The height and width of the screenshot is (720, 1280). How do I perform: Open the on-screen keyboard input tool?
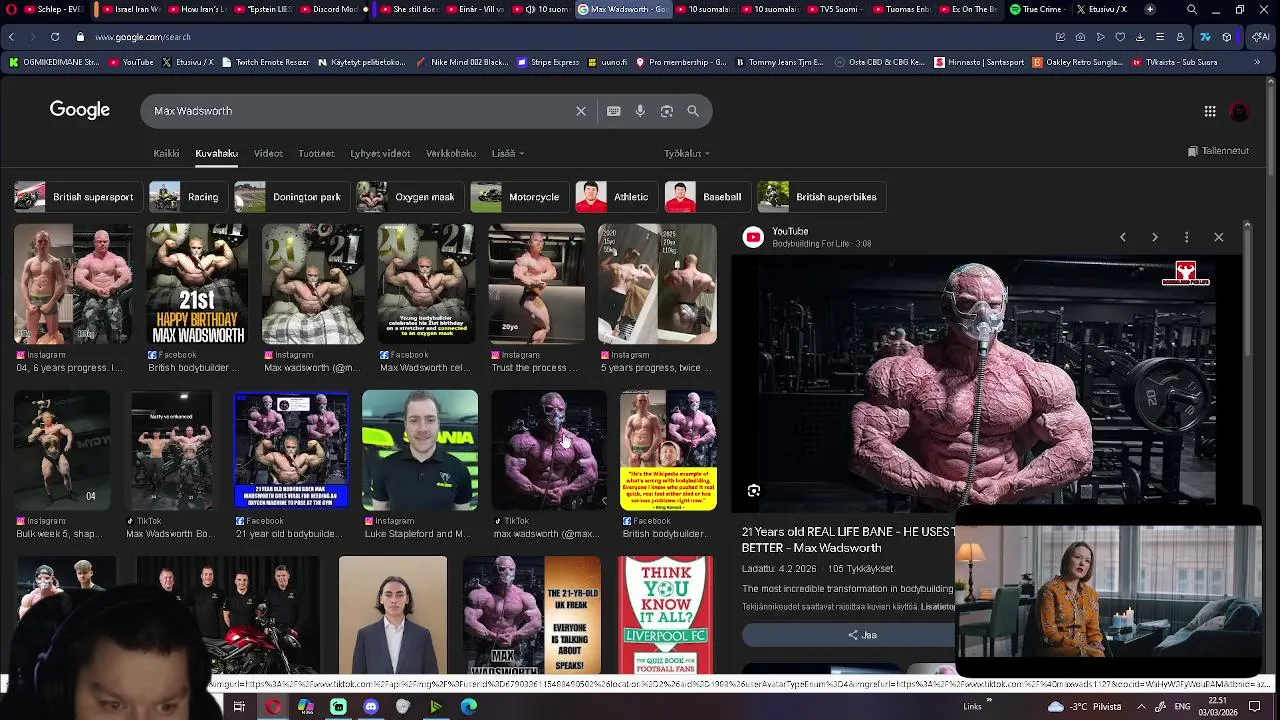(614, 111)
